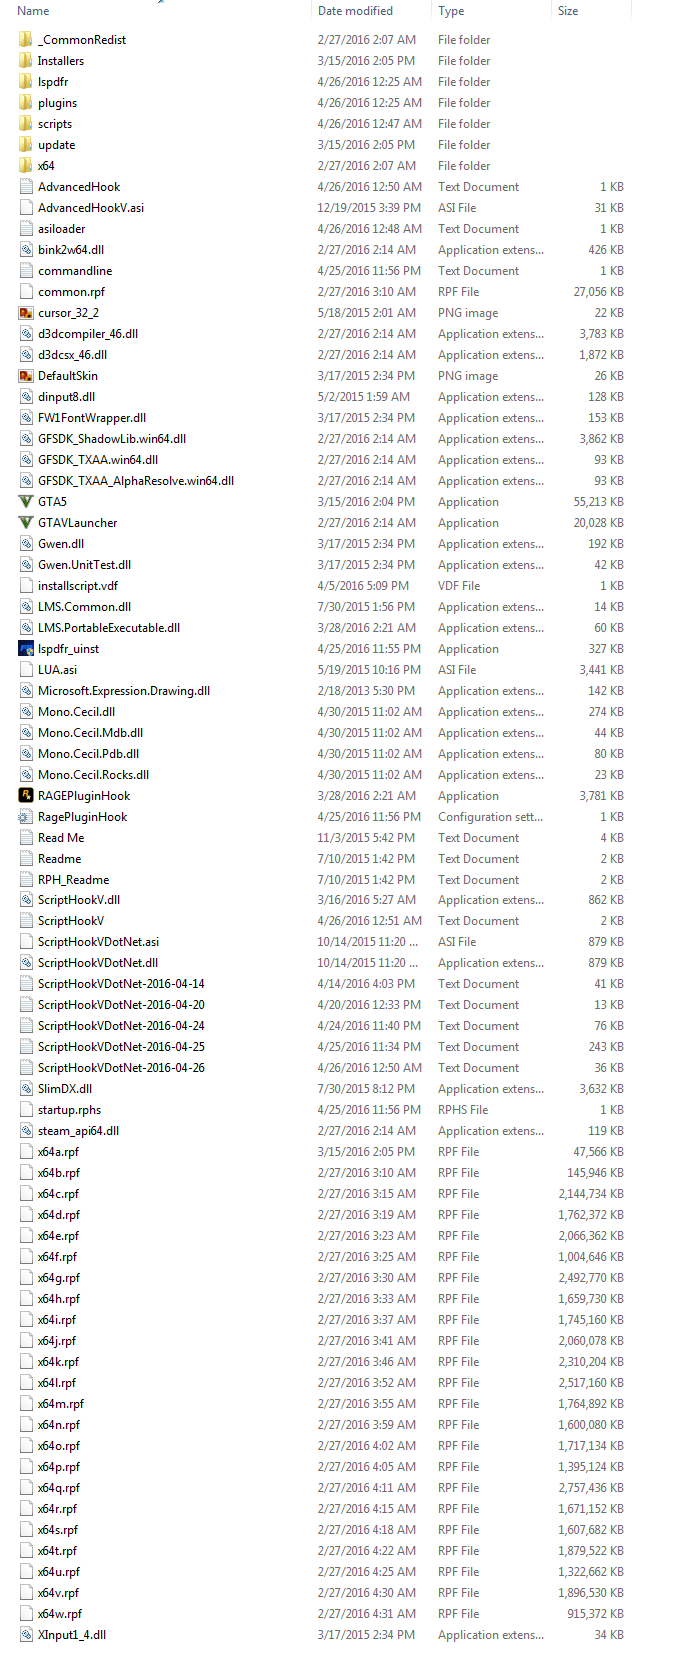Select the installscript.vdf file name
Image resolution: width=674 pixels, height=1653 pixels.
tap(78, 586)
